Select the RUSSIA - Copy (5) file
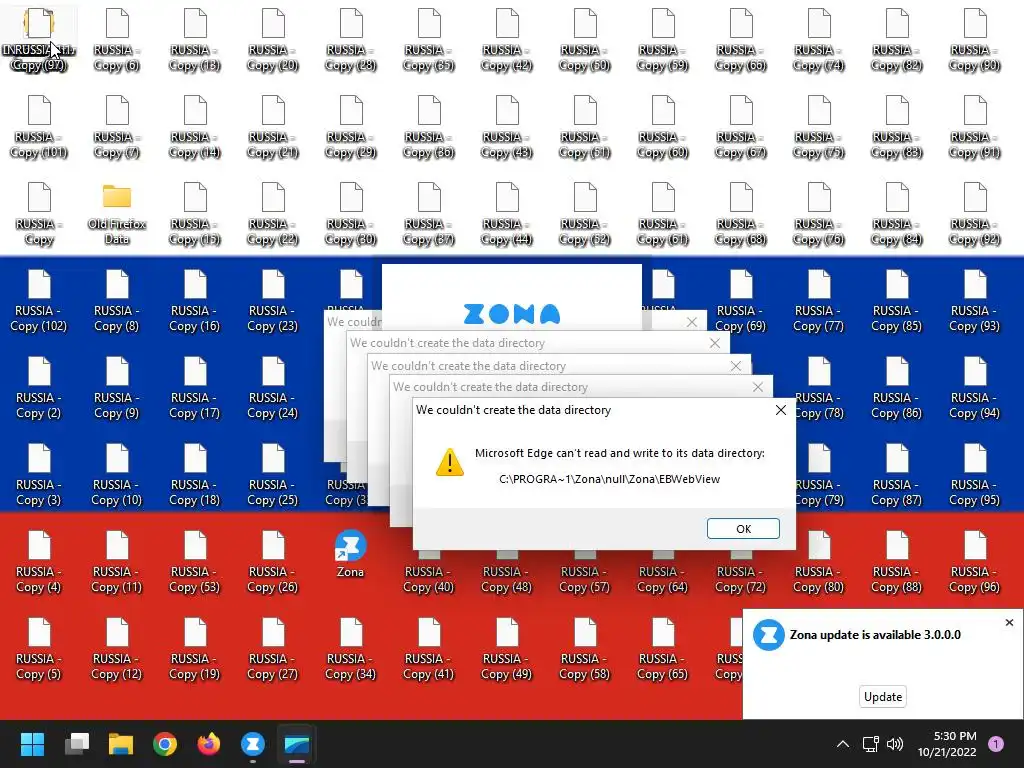Screen dimensions: 1024x768 click(39, 648)
